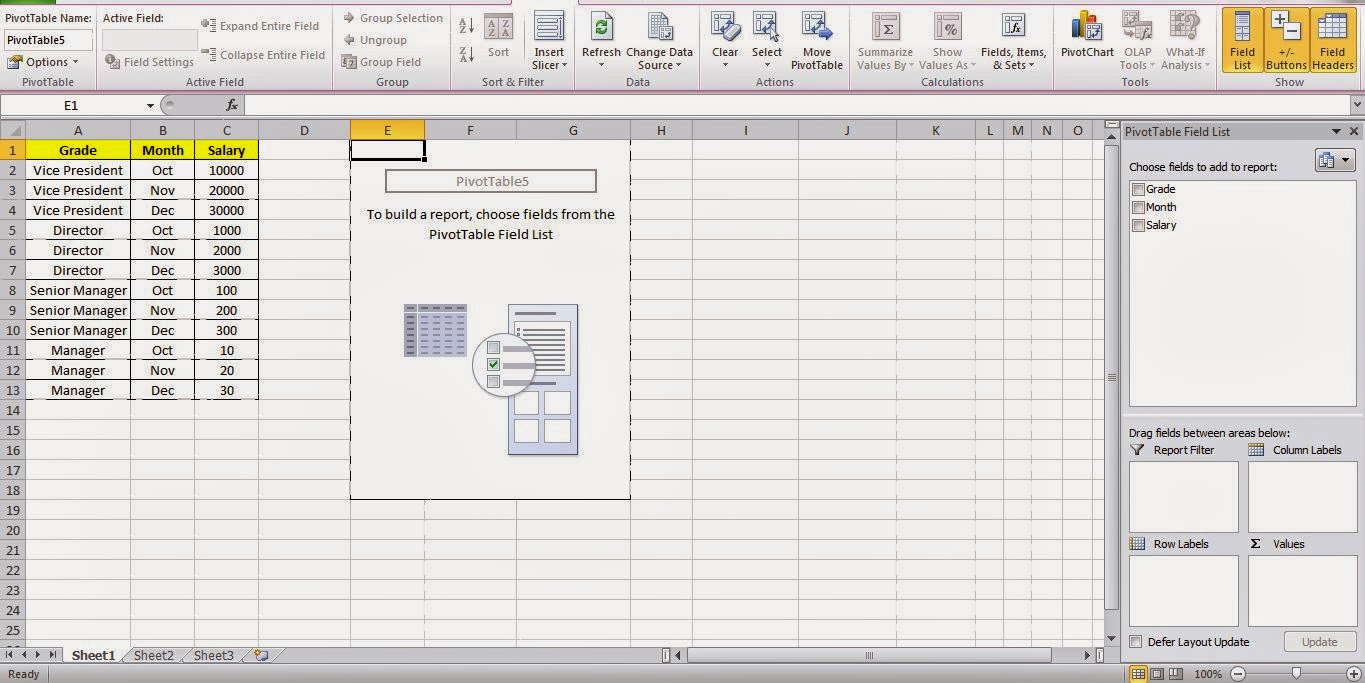Viewport: 1365px width, 683px height.
Task: Click the Report Filter drop area
Action: point(1183,497)
